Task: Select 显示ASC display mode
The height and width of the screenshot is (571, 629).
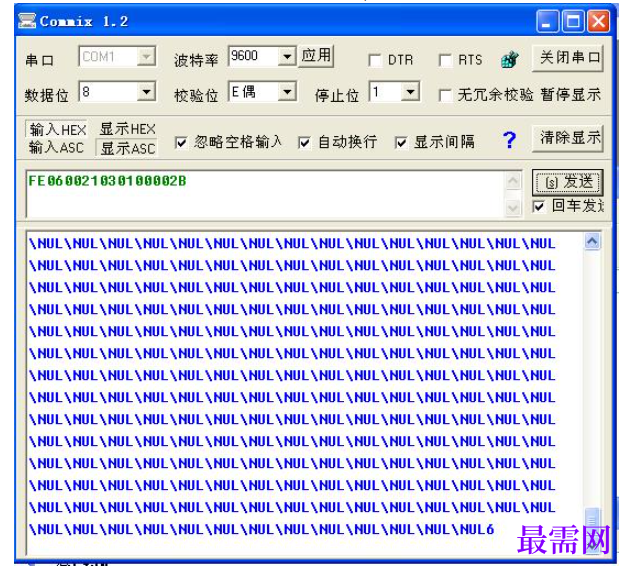Action: coord(127,148)
